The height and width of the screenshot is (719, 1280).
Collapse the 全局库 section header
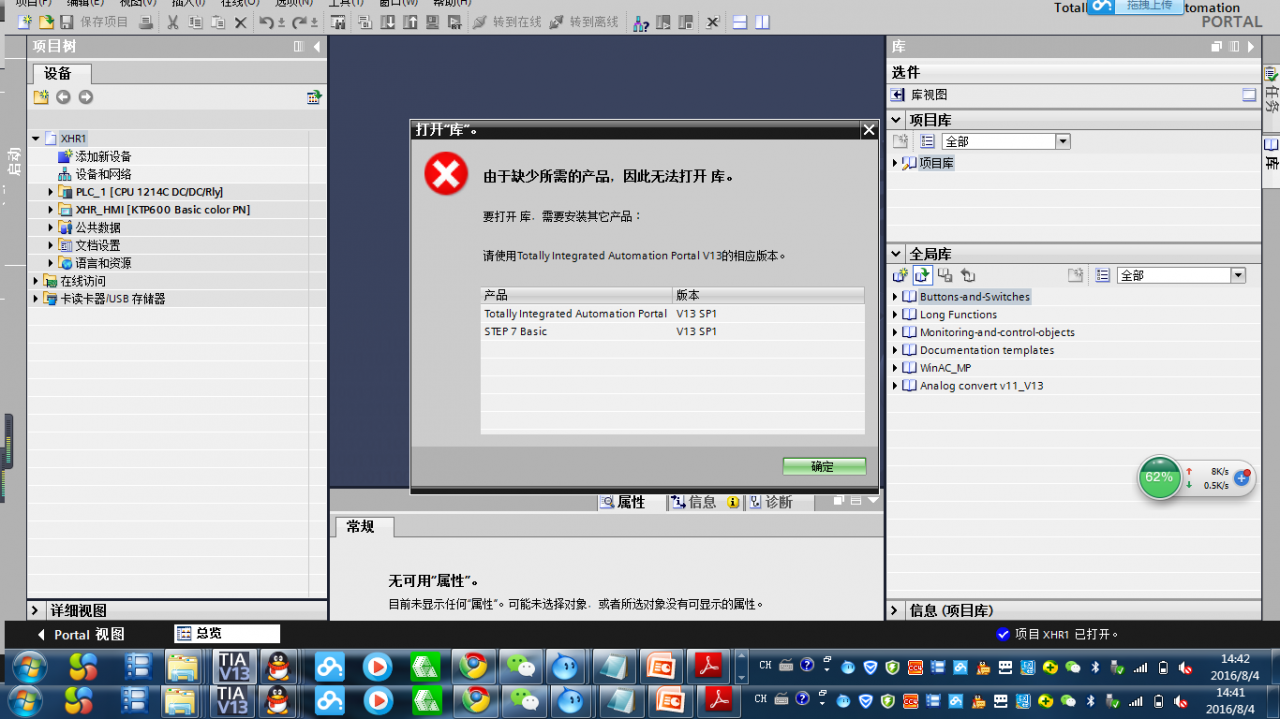[897, 254]
